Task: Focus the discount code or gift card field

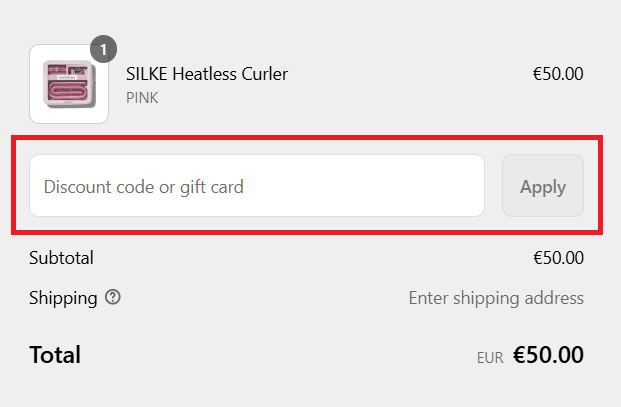Action: click(257, 186)
